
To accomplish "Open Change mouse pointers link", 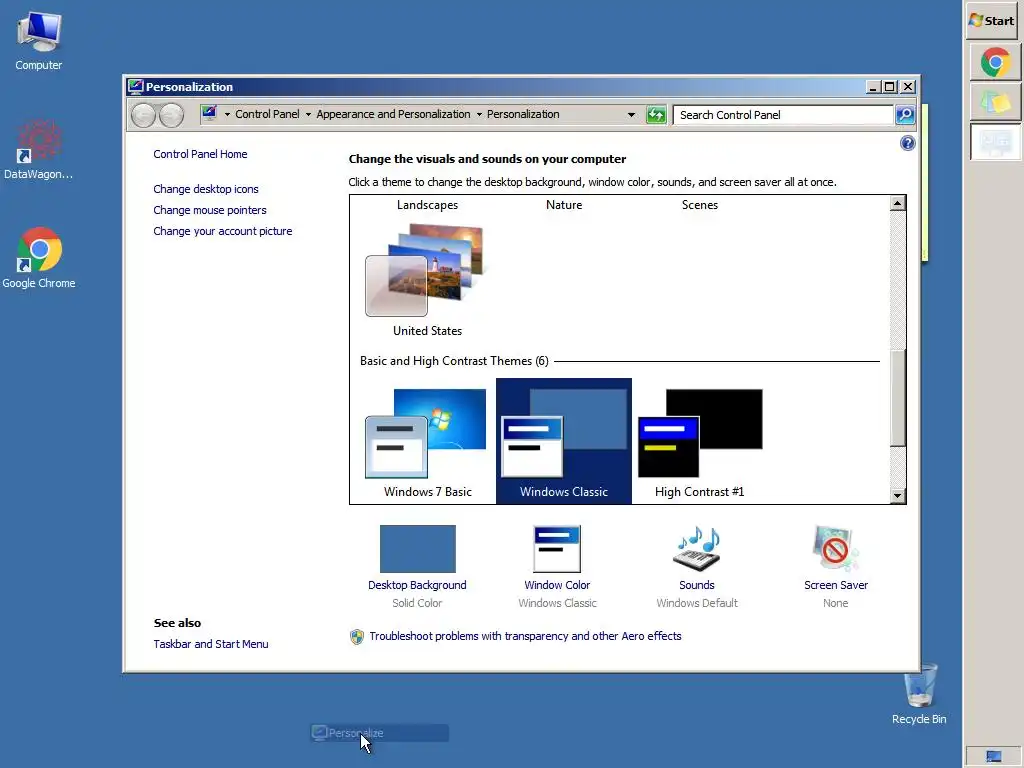I will (210, 210).
